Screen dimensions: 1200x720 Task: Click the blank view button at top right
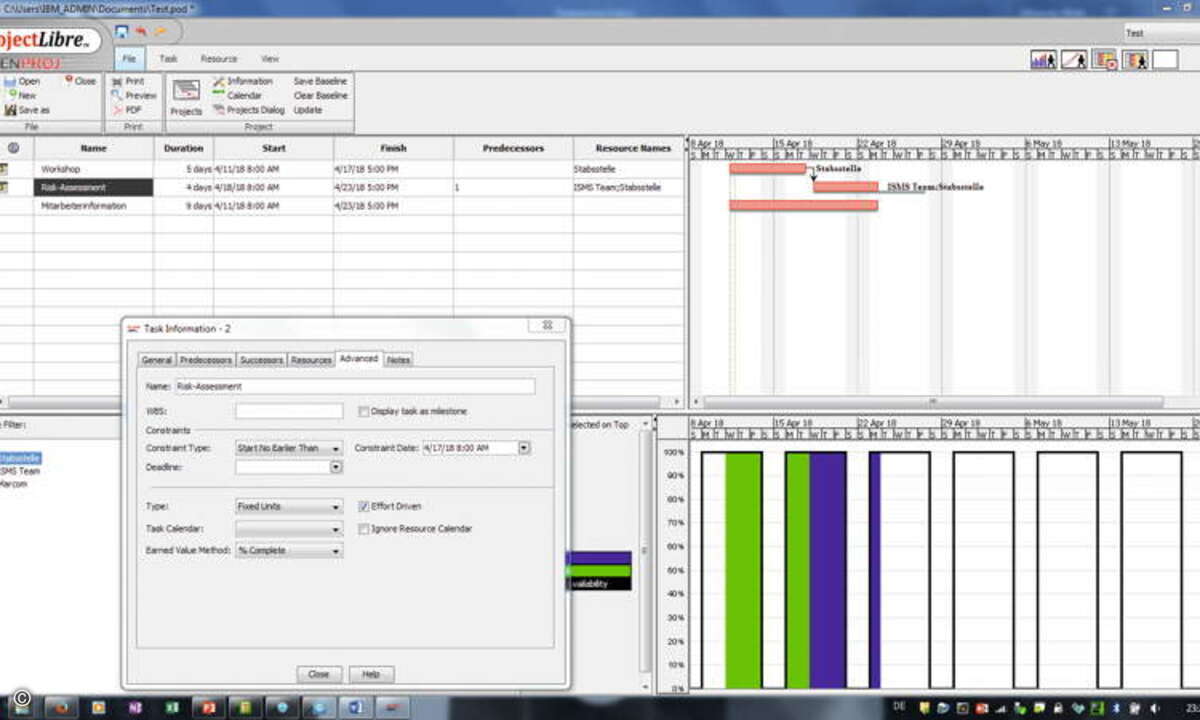(x=1165, y=60)
